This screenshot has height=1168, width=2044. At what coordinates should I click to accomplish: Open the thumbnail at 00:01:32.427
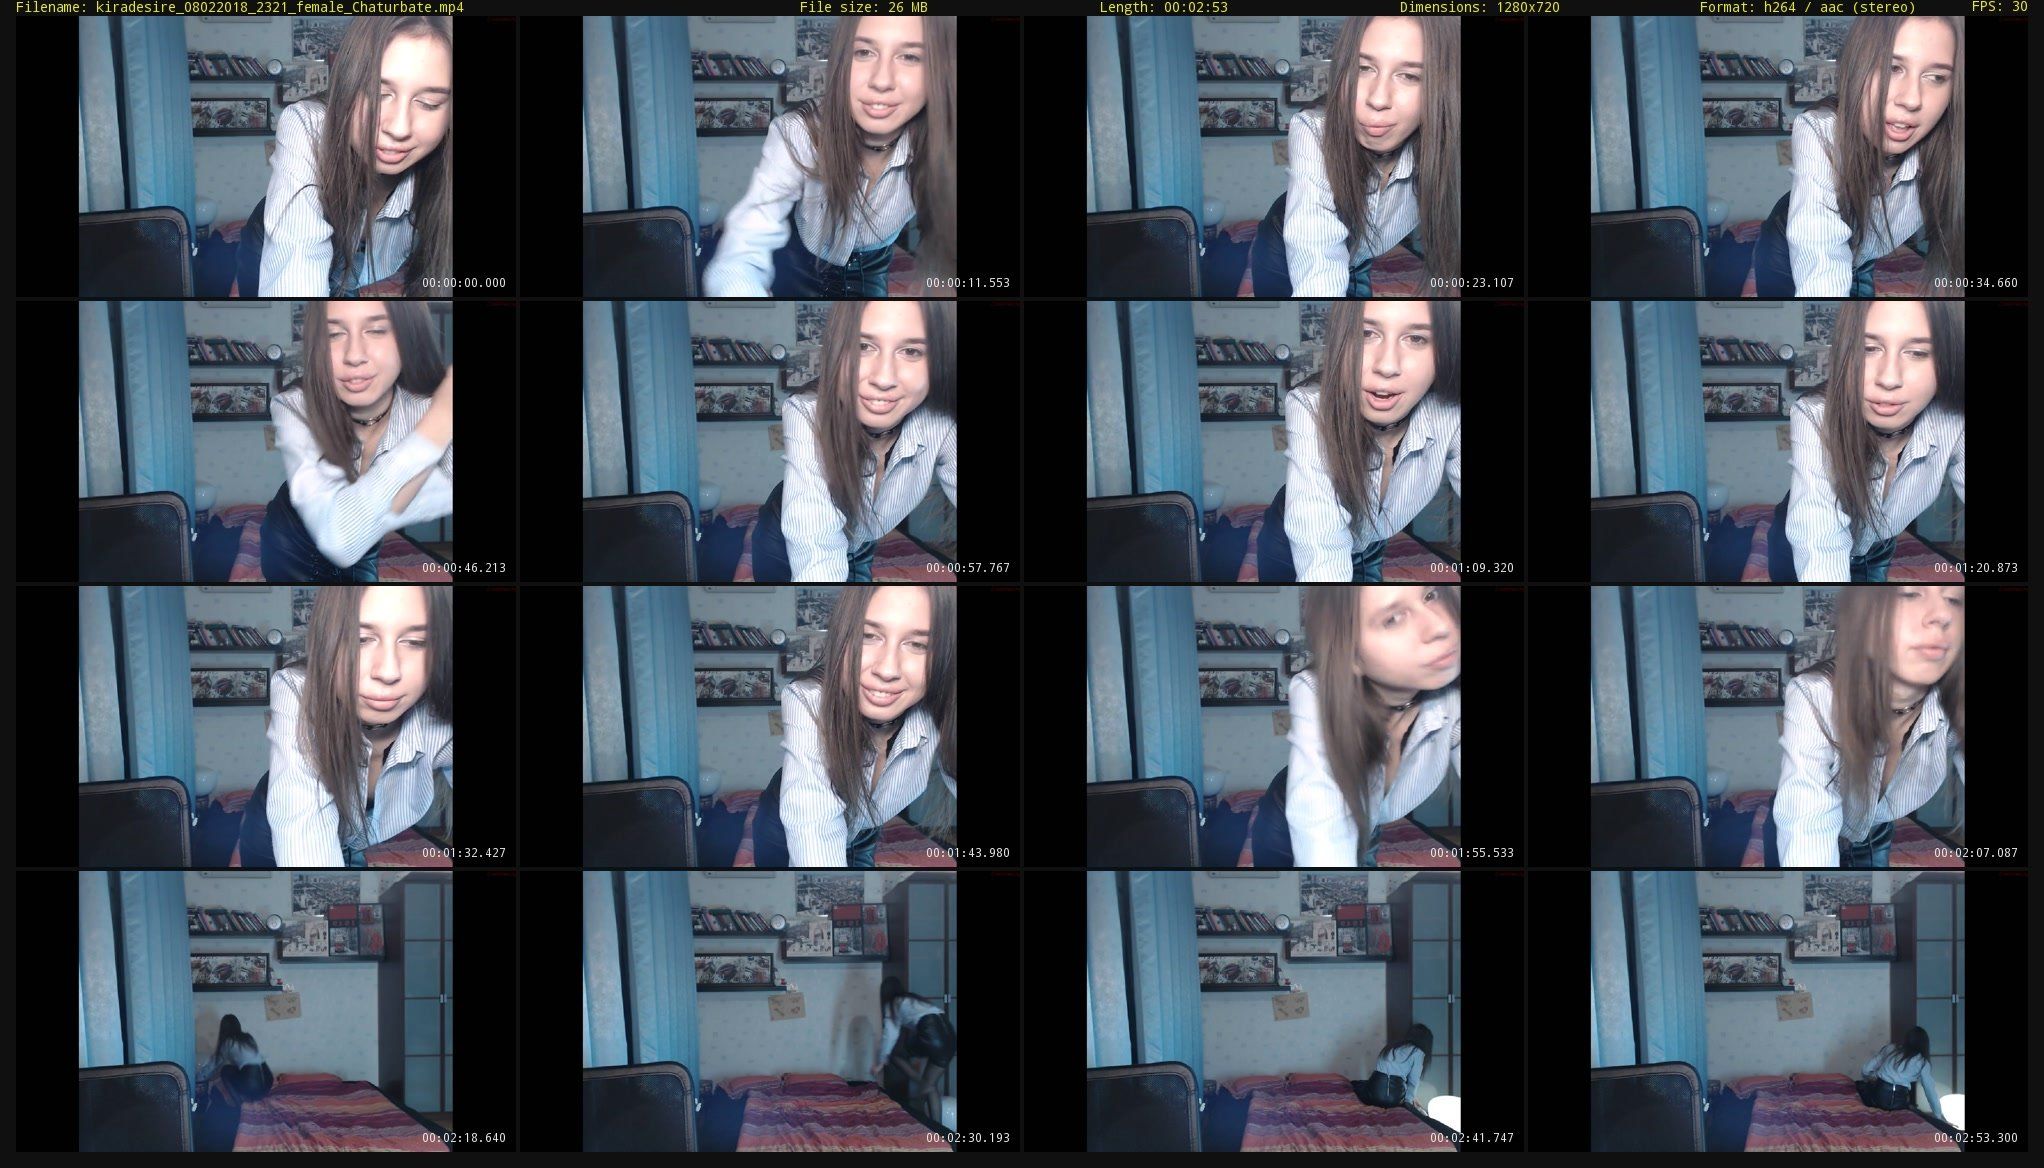pos(266,726)
